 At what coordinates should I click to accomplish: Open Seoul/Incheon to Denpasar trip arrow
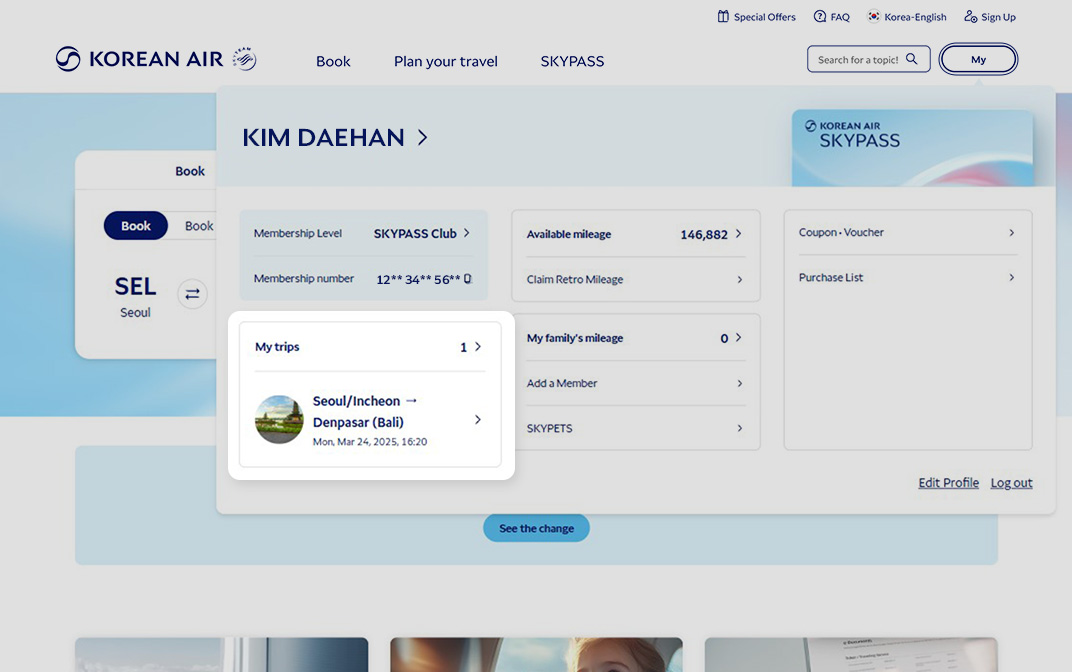pos(478,419)
